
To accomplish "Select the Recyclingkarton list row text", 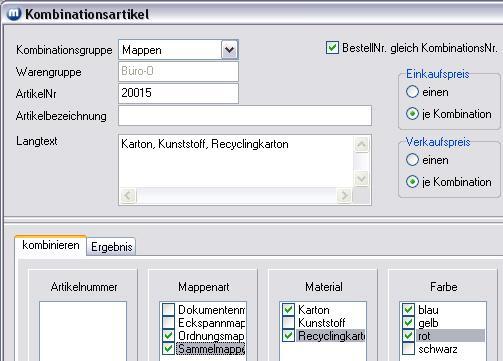I will pos(331,336).
